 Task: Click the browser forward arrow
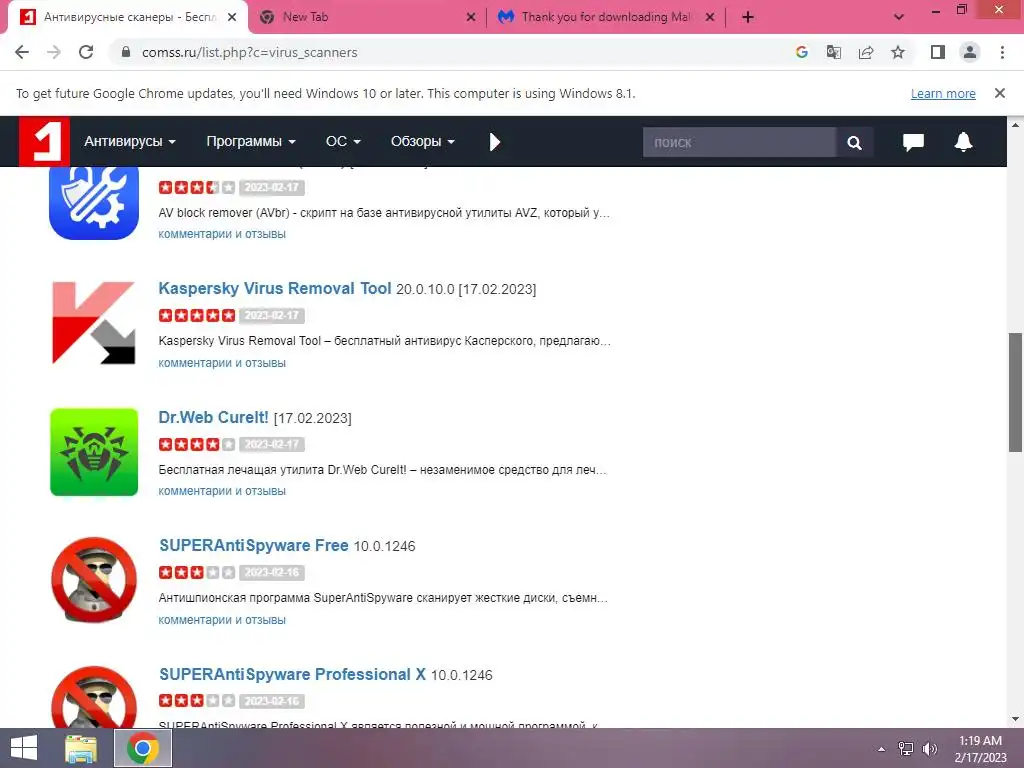click(x=54, y=52)
